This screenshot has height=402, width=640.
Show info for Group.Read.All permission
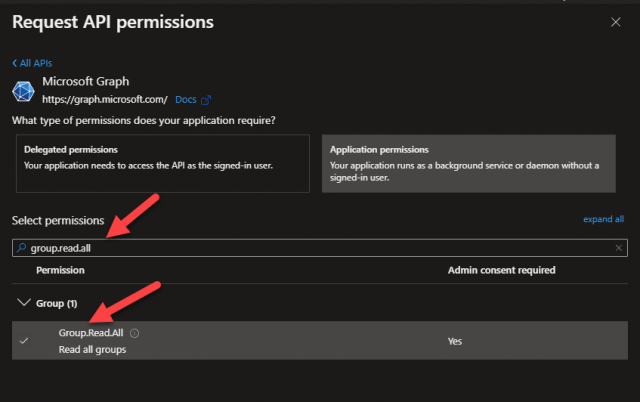[x=134, y=333]
